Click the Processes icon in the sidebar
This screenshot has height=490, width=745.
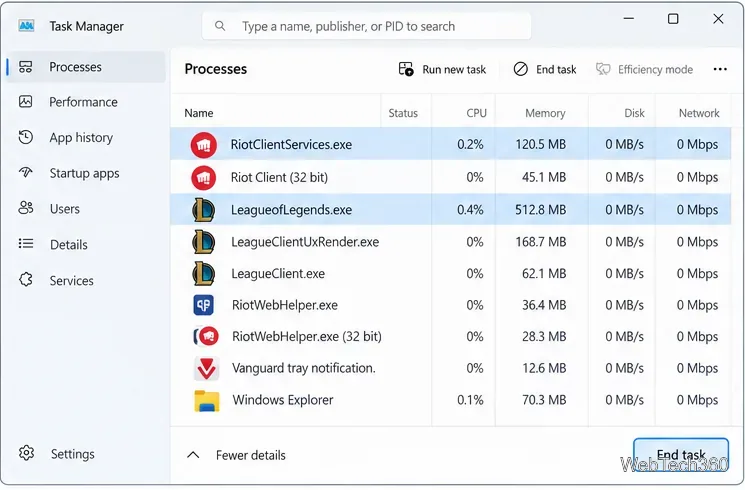tap(26, 67)
